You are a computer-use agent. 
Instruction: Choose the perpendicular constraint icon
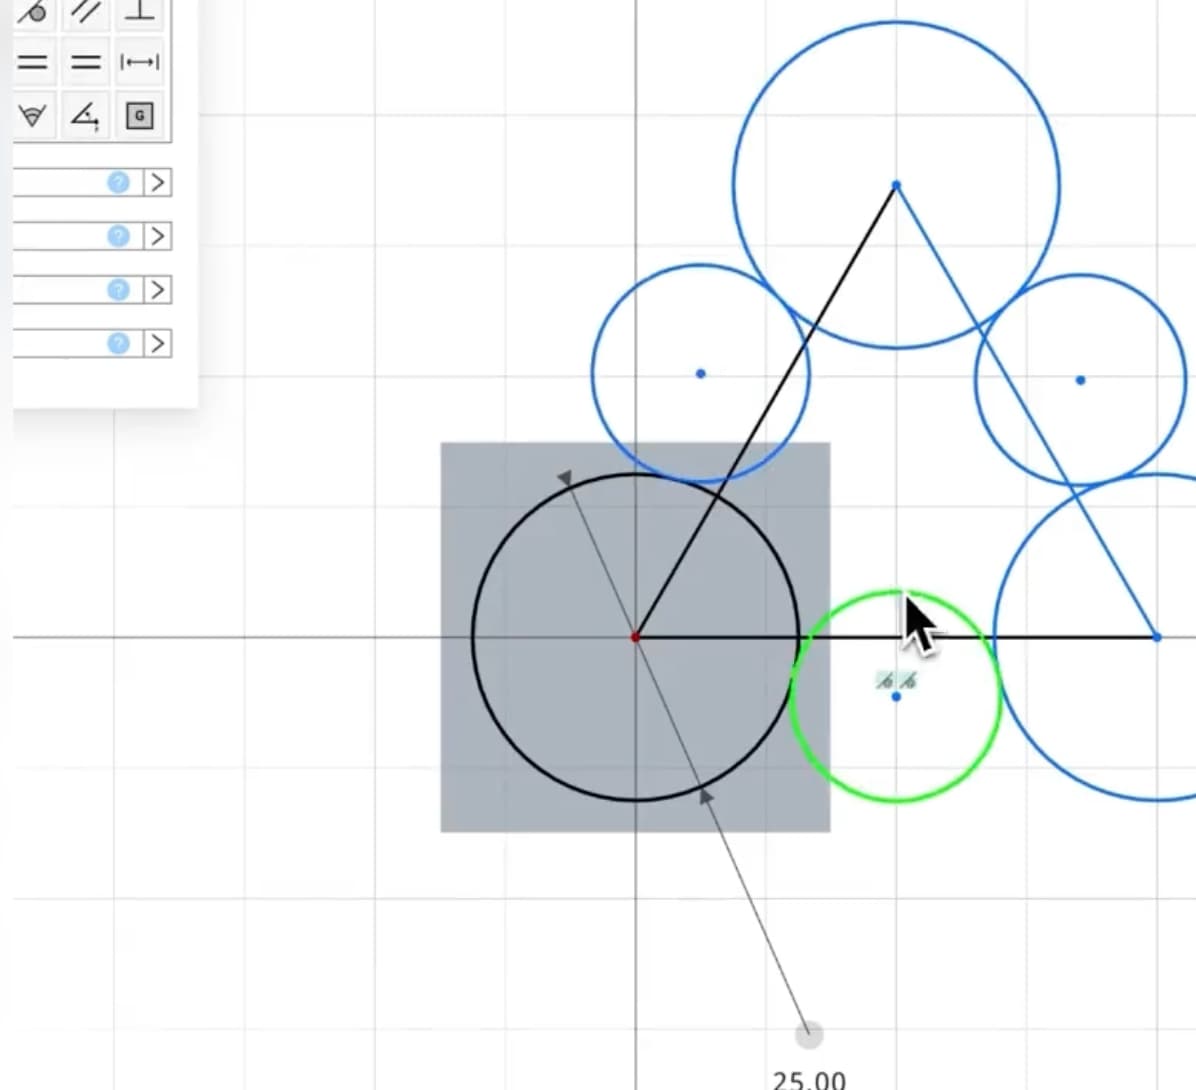click(x=139, y=11)
